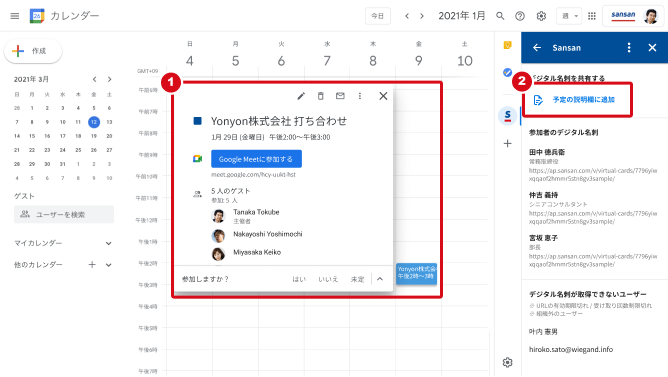Select day 12 in mini calendar
The height and width of the screenshot is (377, 668).
94,122
